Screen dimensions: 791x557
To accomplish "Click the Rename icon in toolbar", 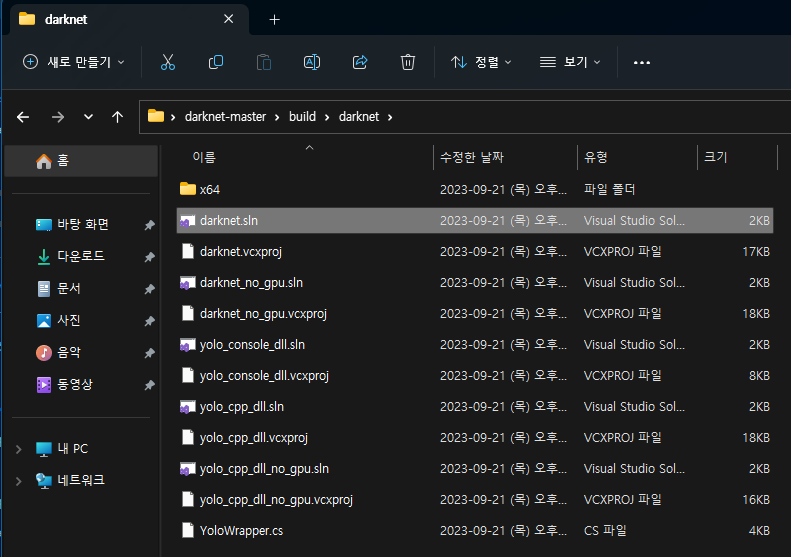I will 312,62.
